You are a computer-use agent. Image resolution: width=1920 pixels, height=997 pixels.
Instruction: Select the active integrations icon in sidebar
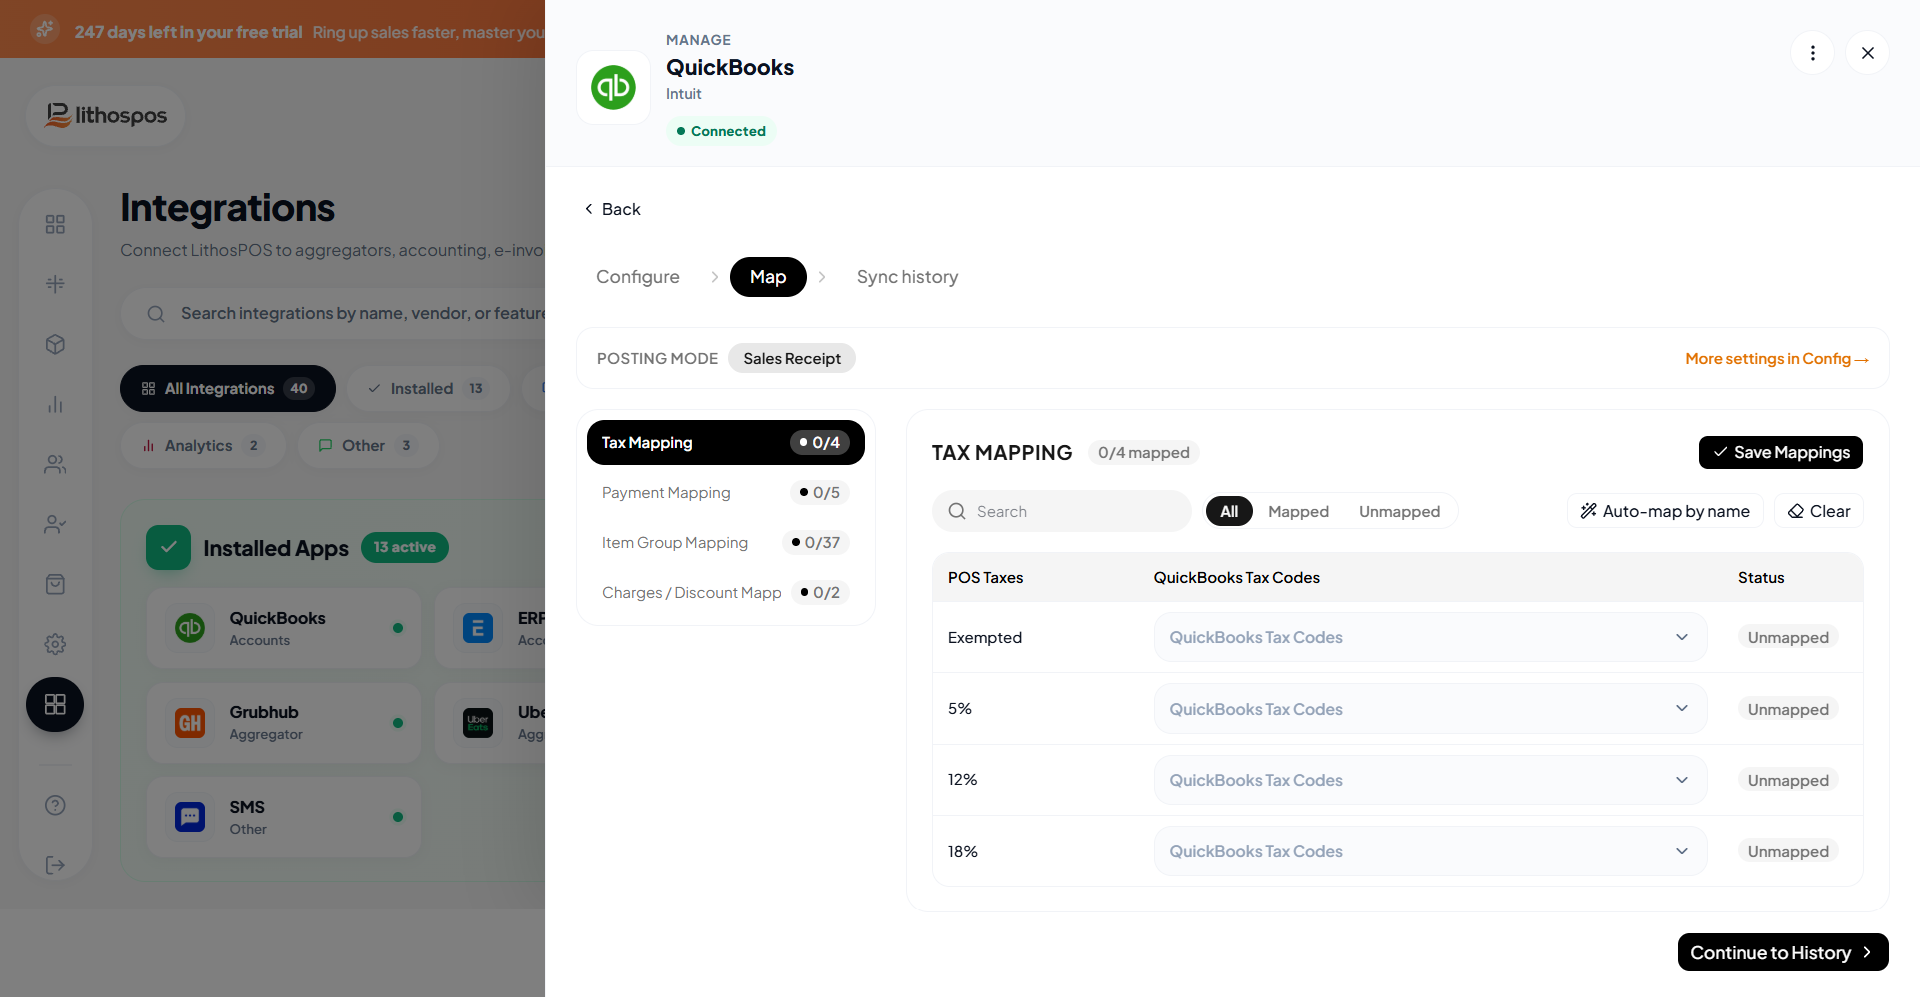click(x=55, y=704)
